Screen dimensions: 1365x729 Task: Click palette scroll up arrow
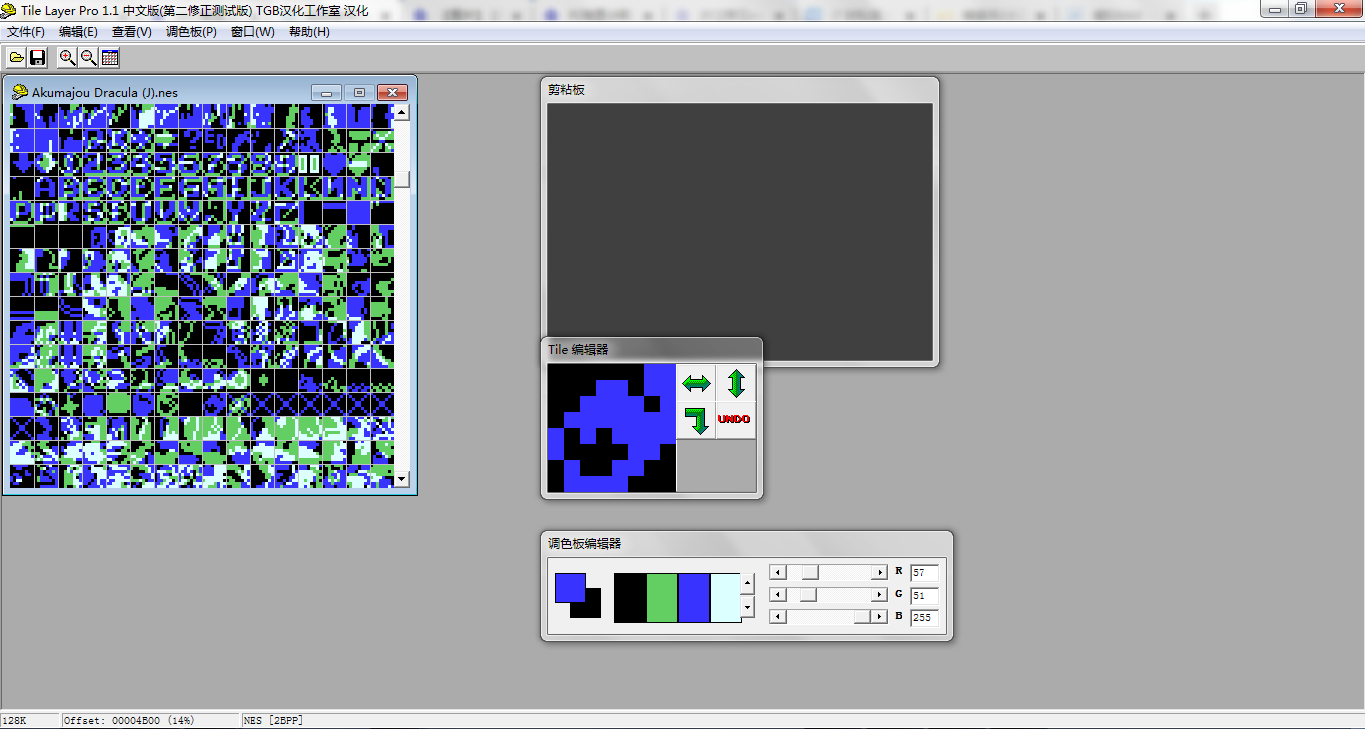click(x=747, y=582)
